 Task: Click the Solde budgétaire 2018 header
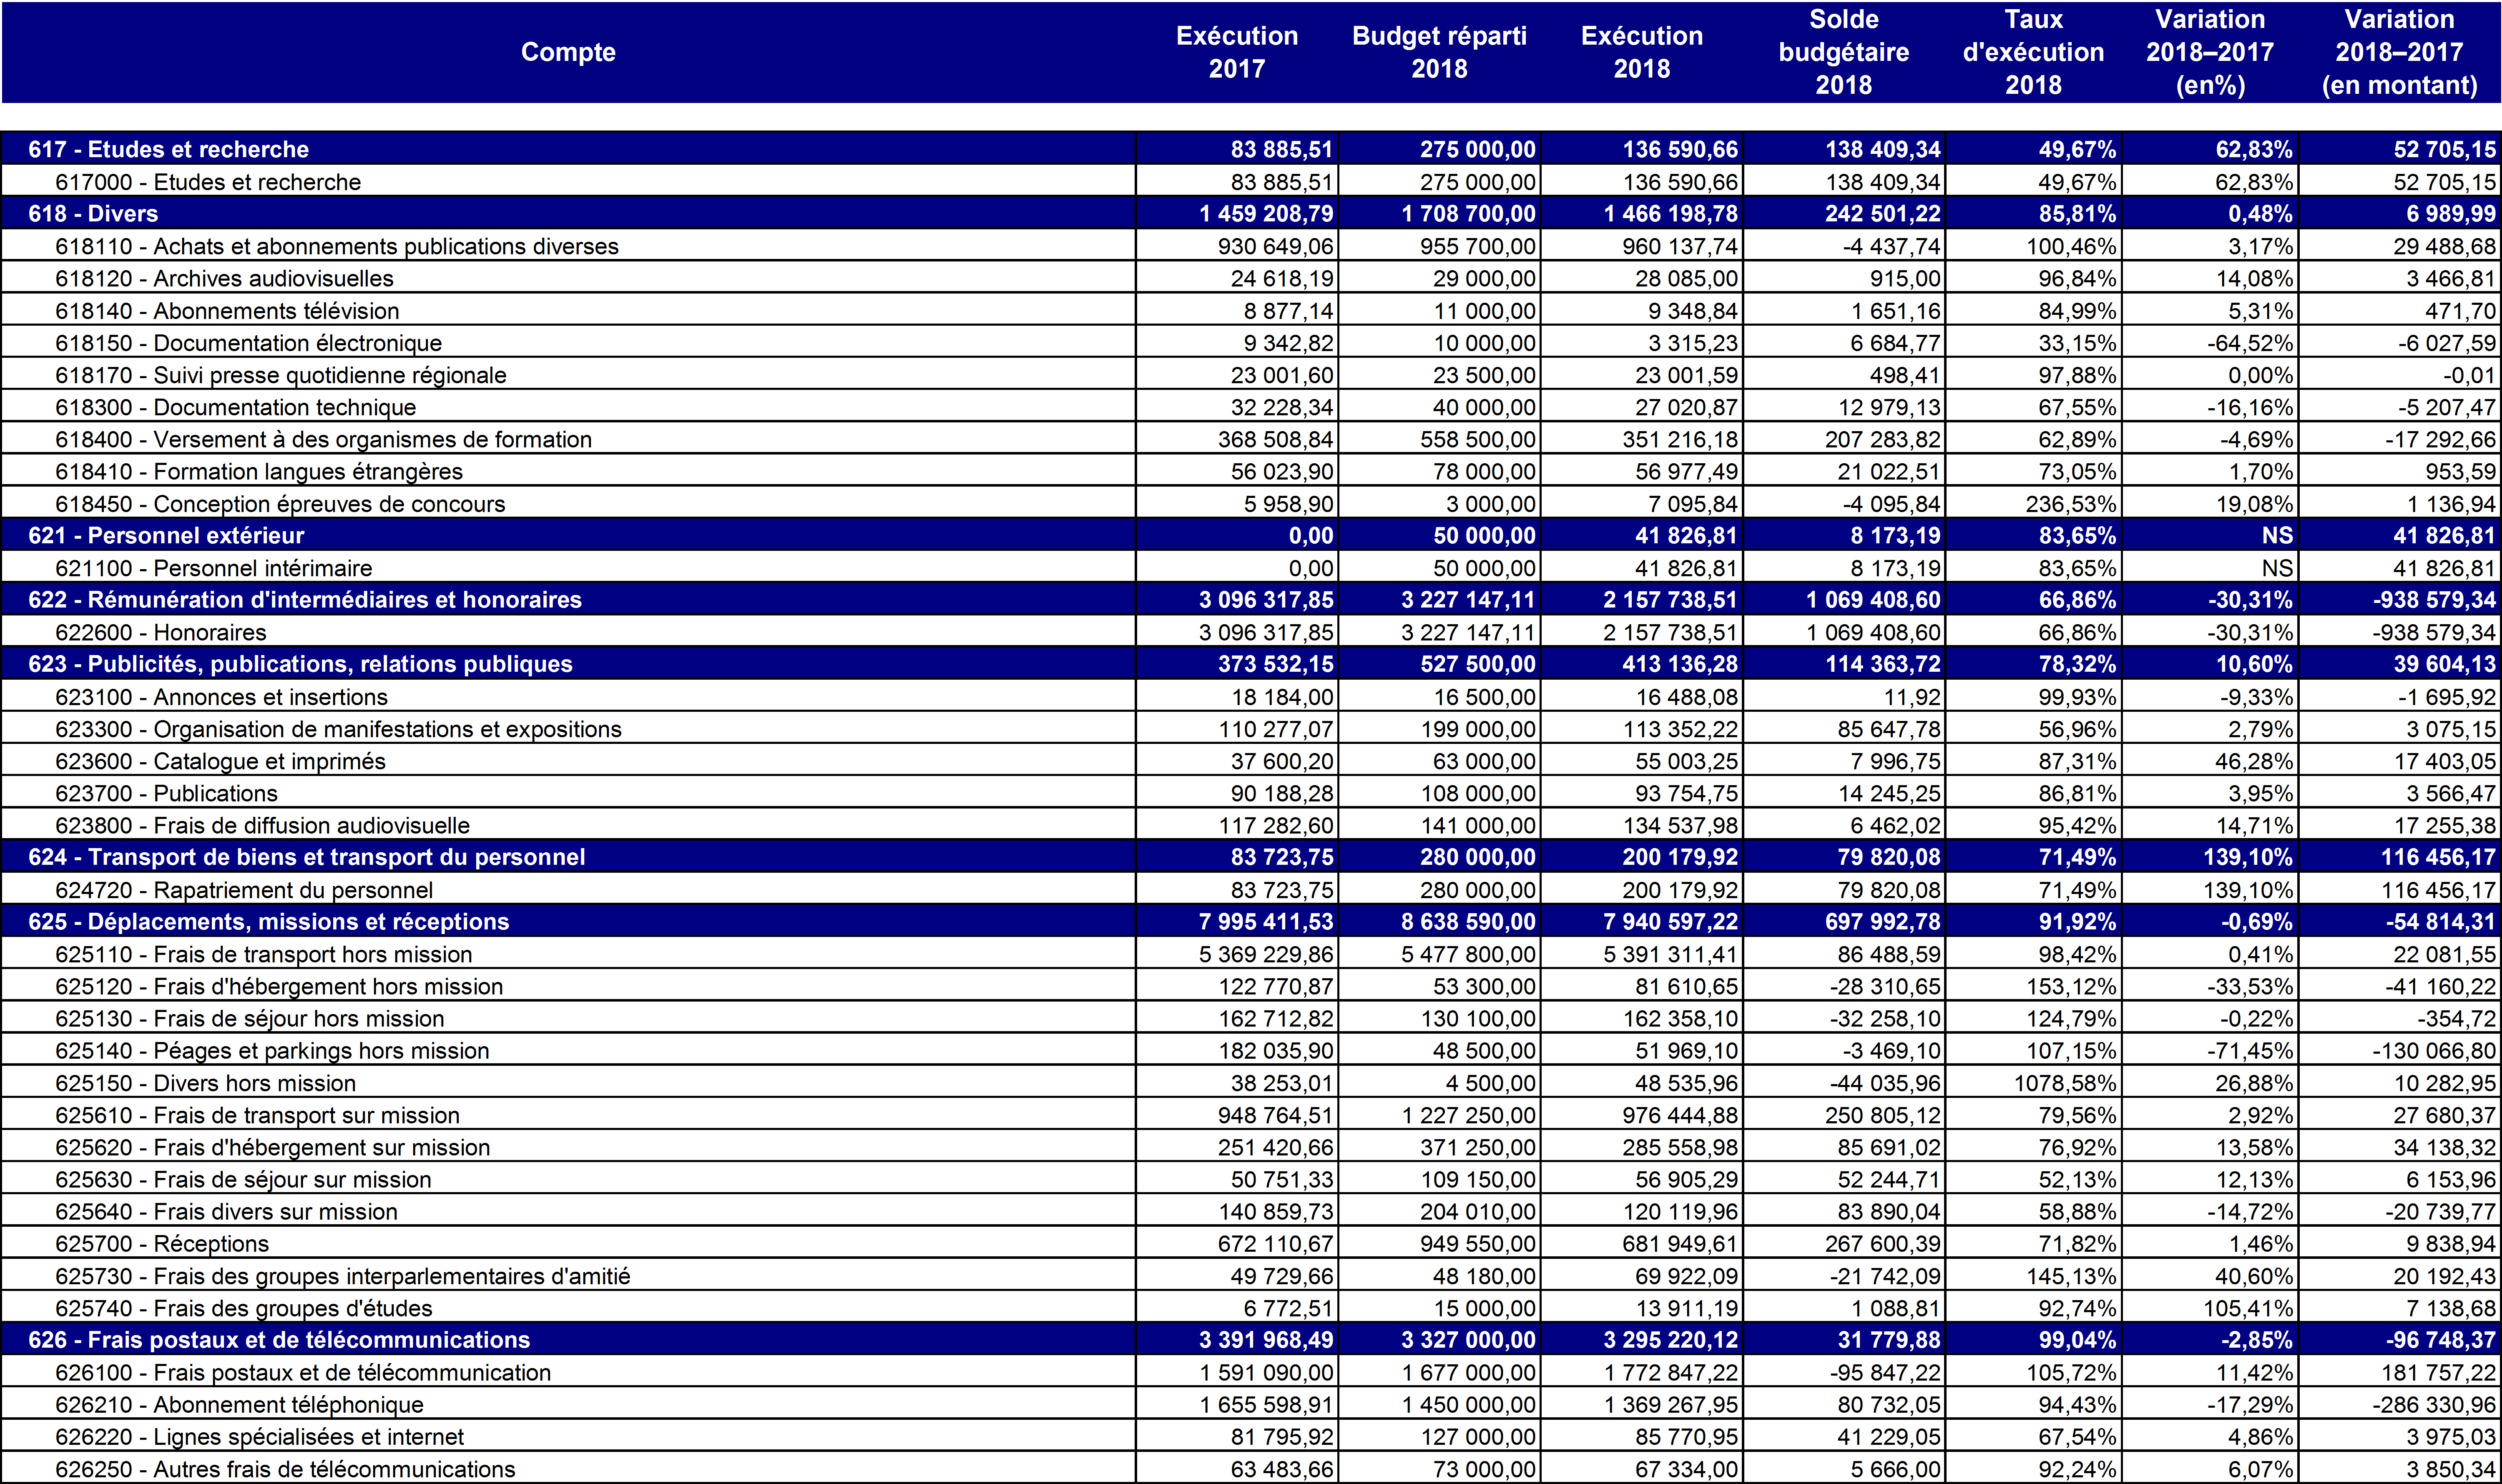[1843, 52]
